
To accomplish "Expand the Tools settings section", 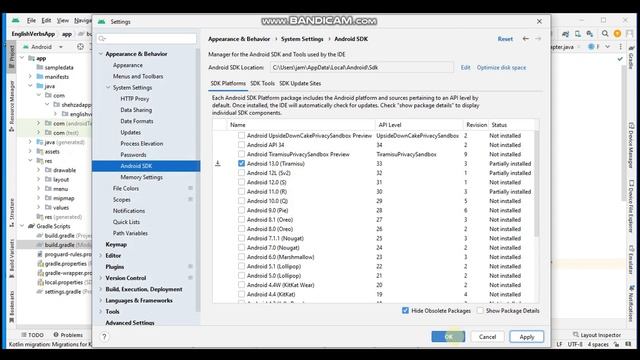I will [x=101, y=311].
